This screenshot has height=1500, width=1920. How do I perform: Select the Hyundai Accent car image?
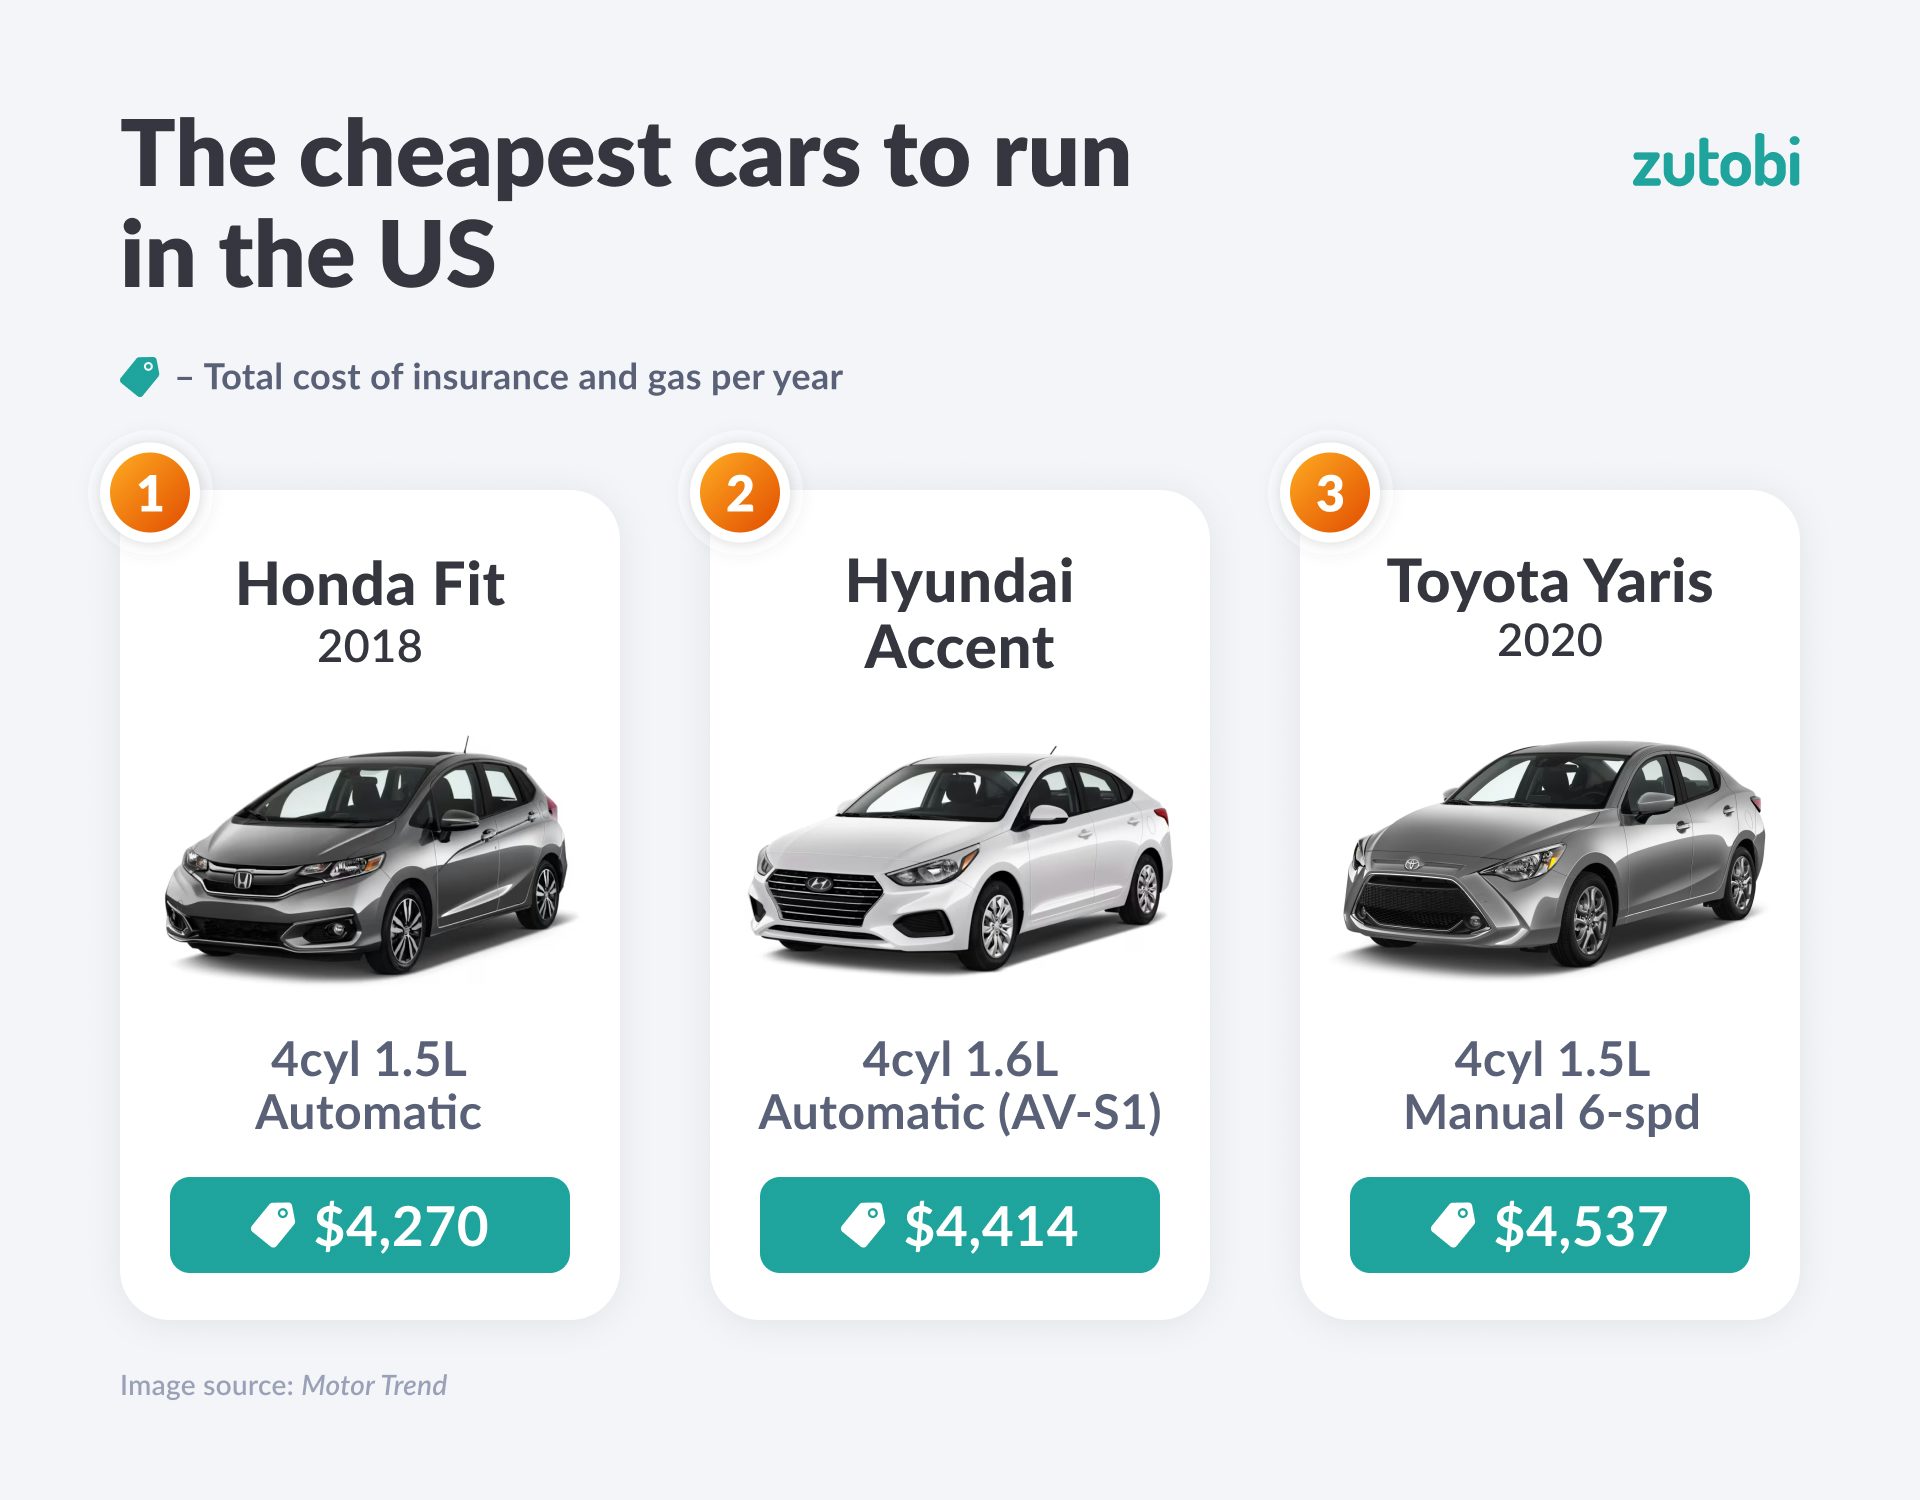click(x=960, y=862)
